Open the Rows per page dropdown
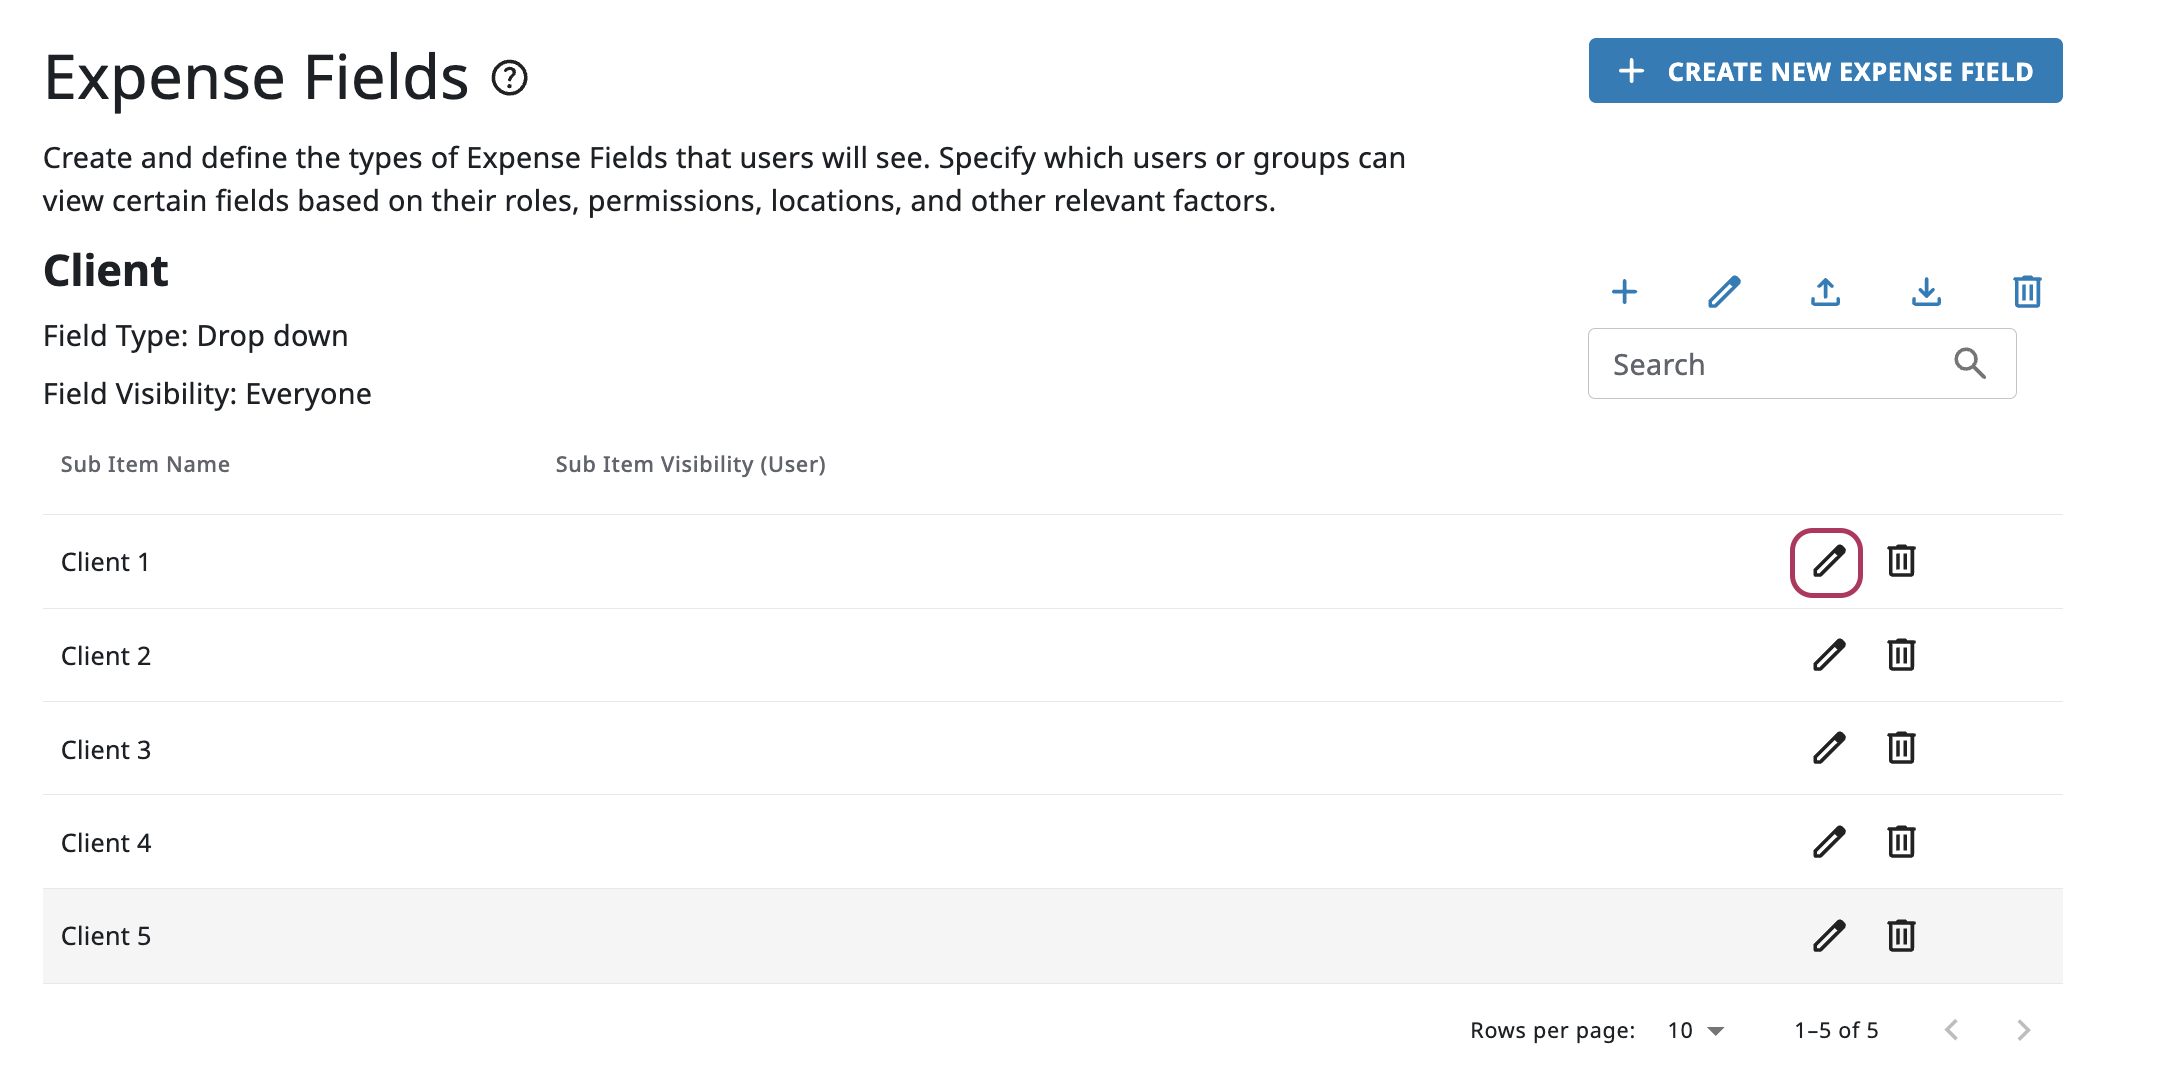The image size is (2160, 1080). (1697, 1031)
